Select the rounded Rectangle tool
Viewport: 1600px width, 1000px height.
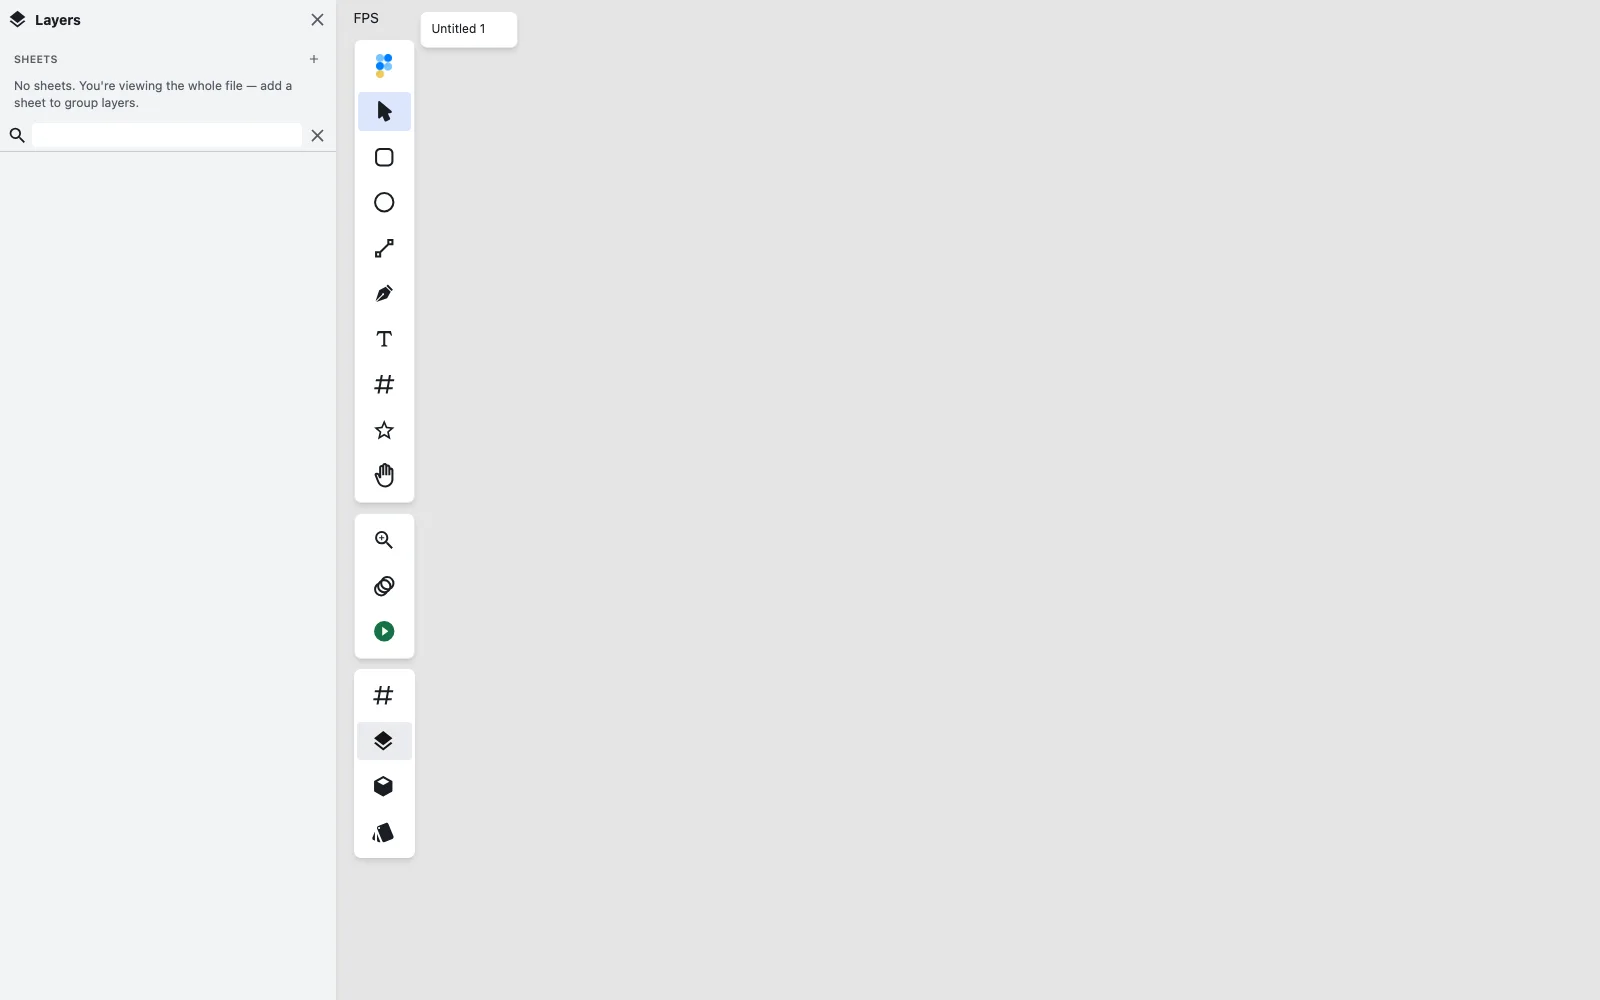click(384, 157)
